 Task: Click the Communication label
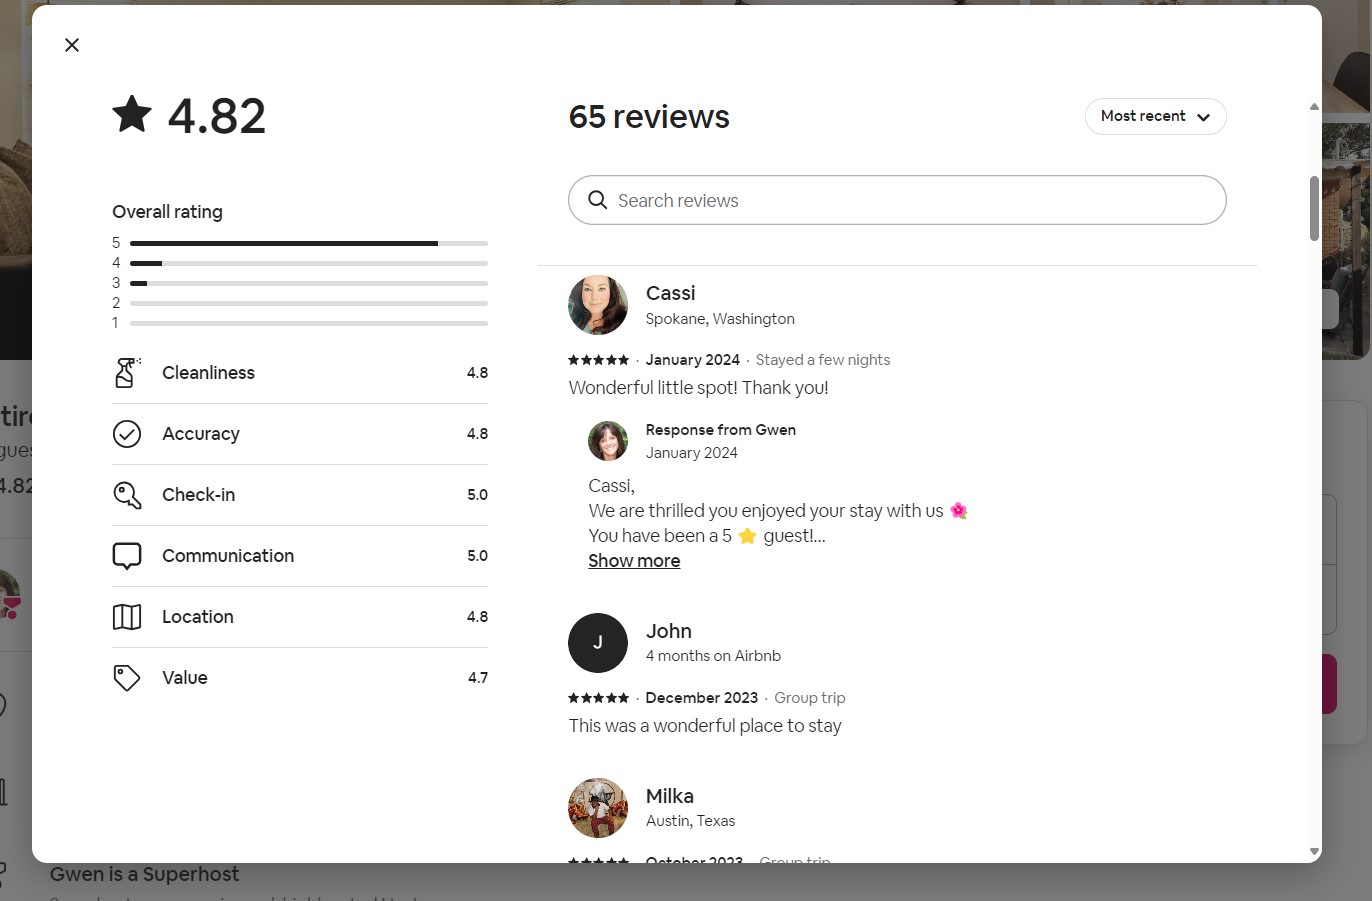(228, 556)
